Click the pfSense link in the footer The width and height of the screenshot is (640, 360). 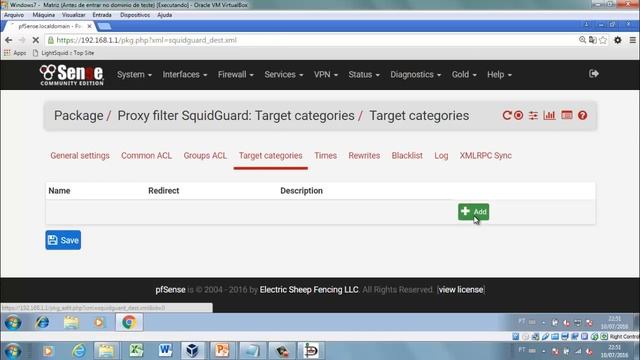pos(170,290)
